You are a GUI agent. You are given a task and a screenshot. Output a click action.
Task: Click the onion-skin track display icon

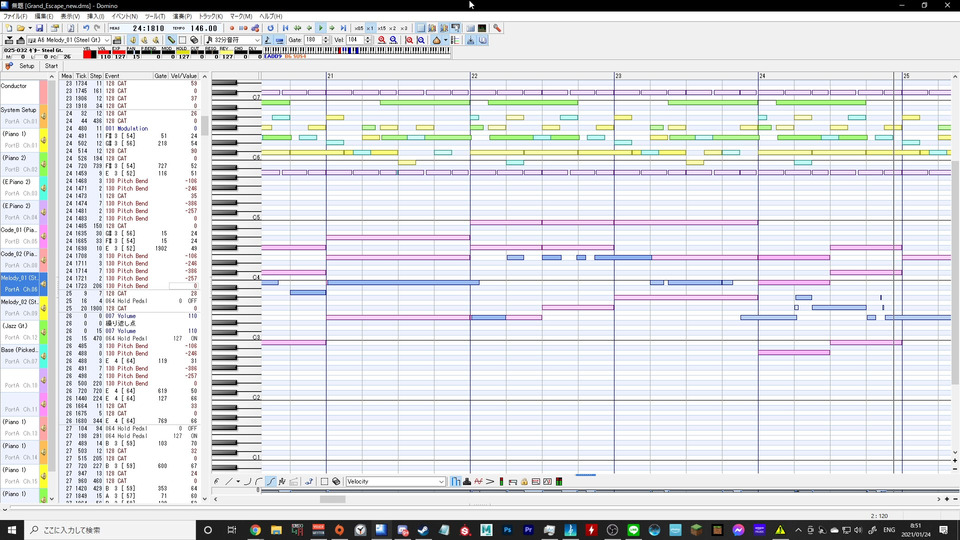437,40
